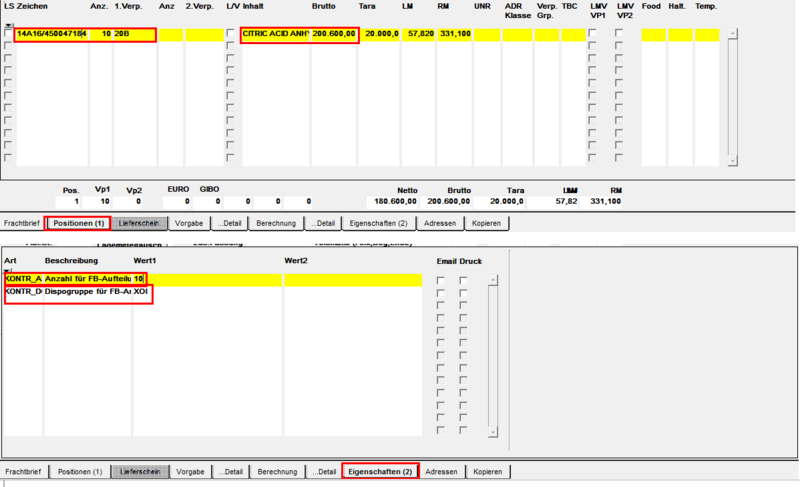Enable LMV VP1 checkbox in the CITRIC ACID row
800x487 pixels.
(x=592, y=33)
